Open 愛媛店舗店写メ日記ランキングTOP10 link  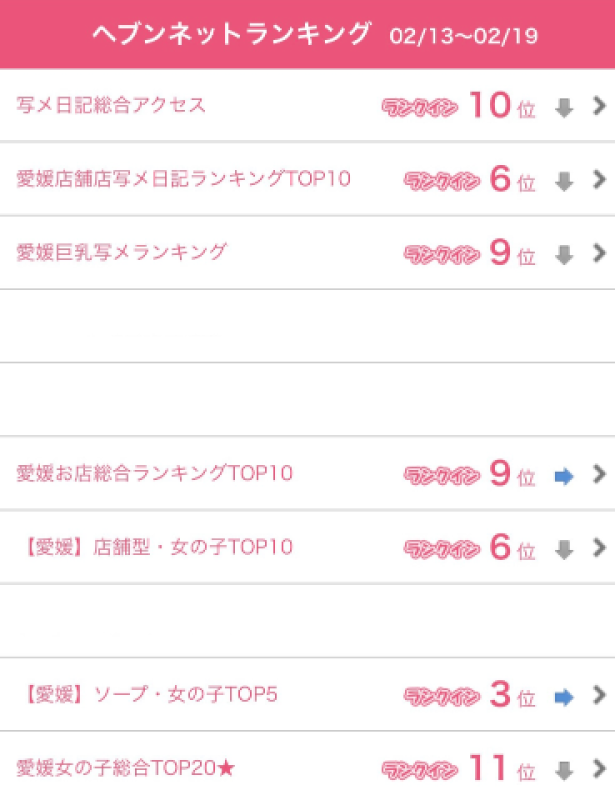[184, 179]
